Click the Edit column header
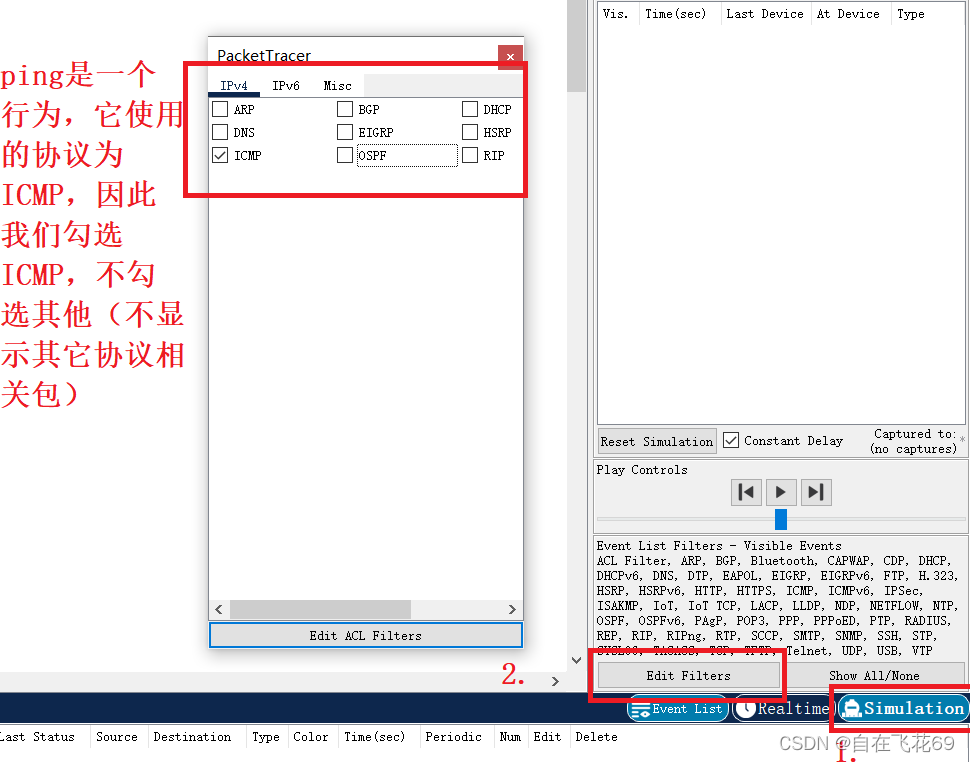The height and width of the screenshot is (762, 970). (x=549, y=737)
